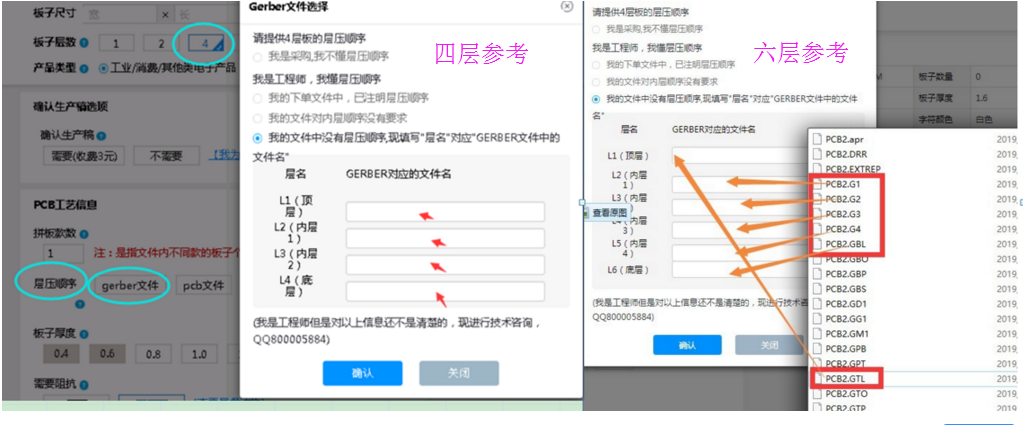Select 我是采购 radio option in the four-layer dialog
1024x425 pixels.
tap(257, 56)
